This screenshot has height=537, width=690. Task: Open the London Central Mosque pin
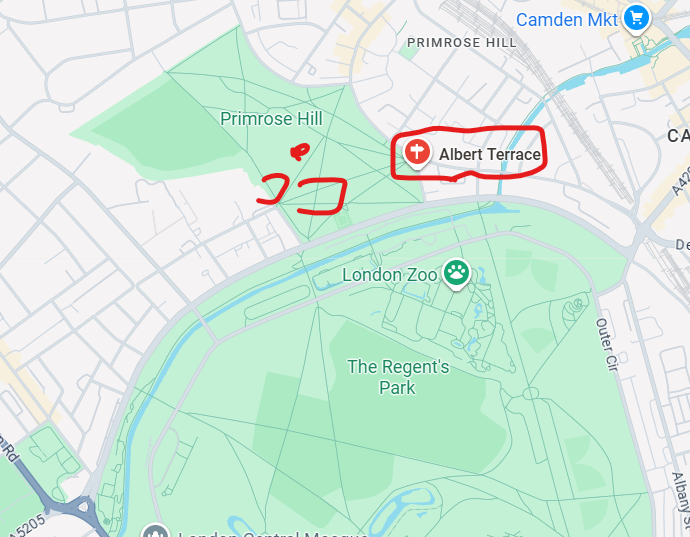point(156,531)
